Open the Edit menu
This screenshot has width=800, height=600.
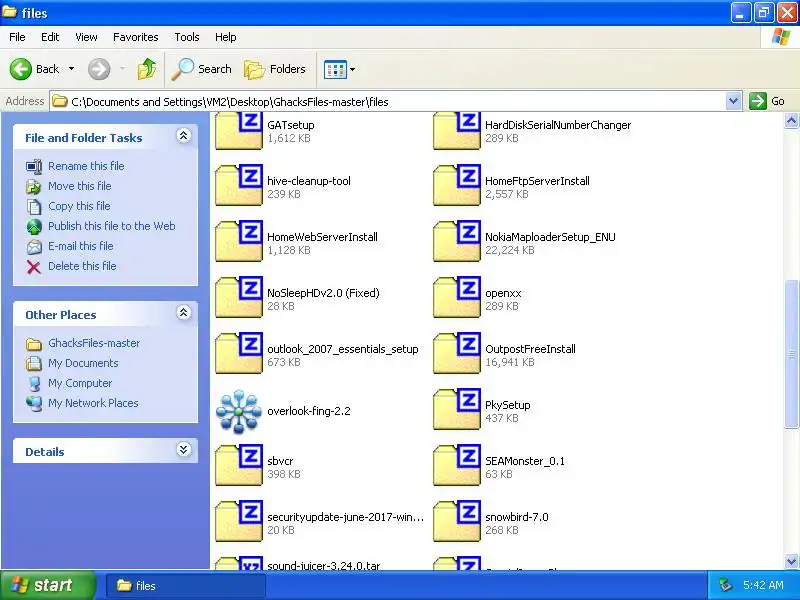(x=50, y=37)
